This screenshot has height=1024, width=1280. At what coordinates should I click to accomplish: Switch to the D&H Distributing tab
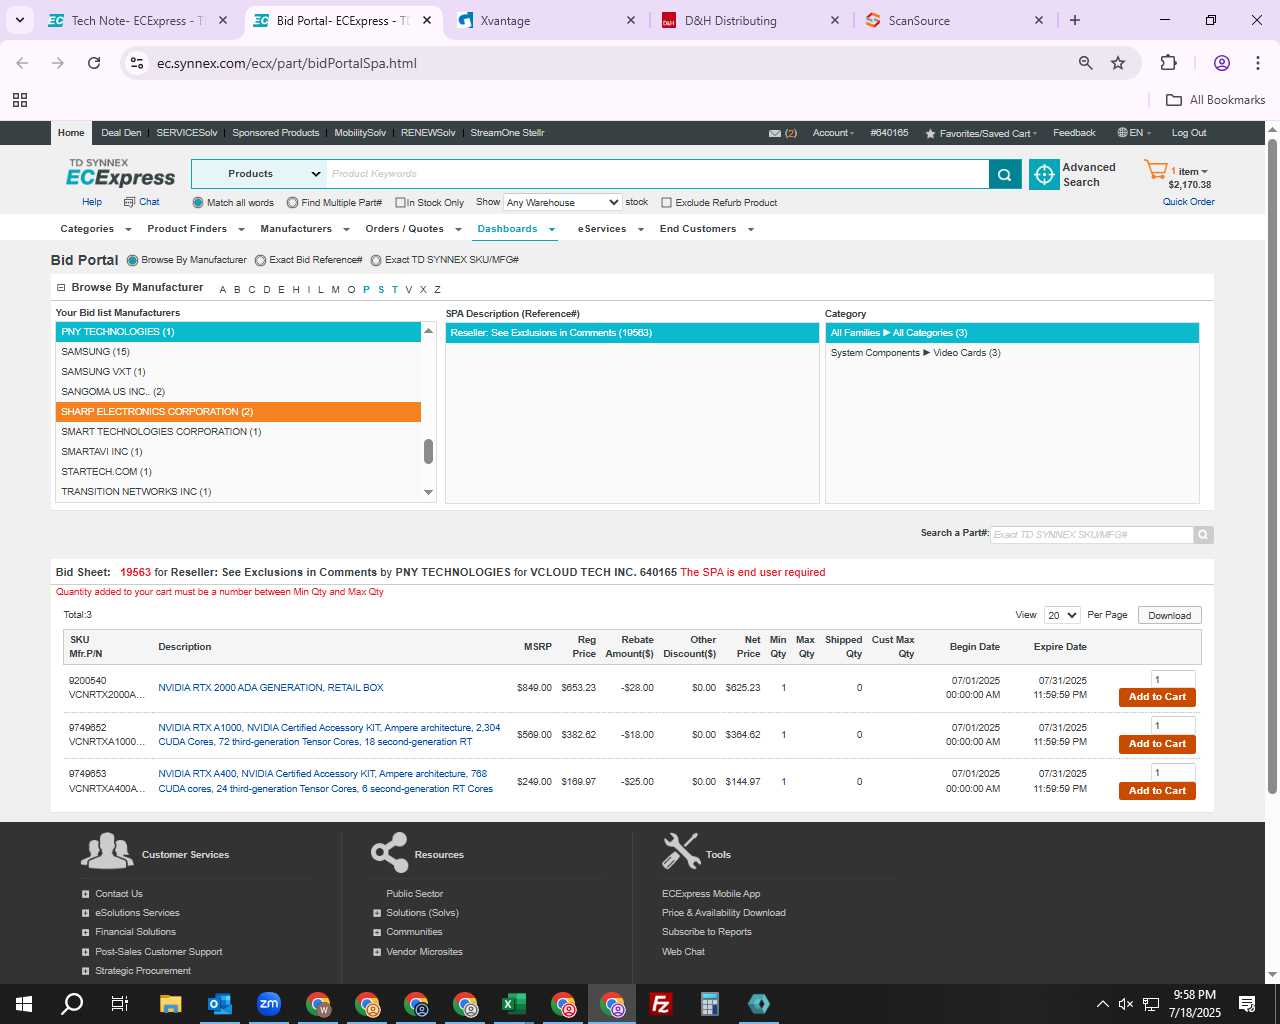pyautogui.click(x=749, y=20)
